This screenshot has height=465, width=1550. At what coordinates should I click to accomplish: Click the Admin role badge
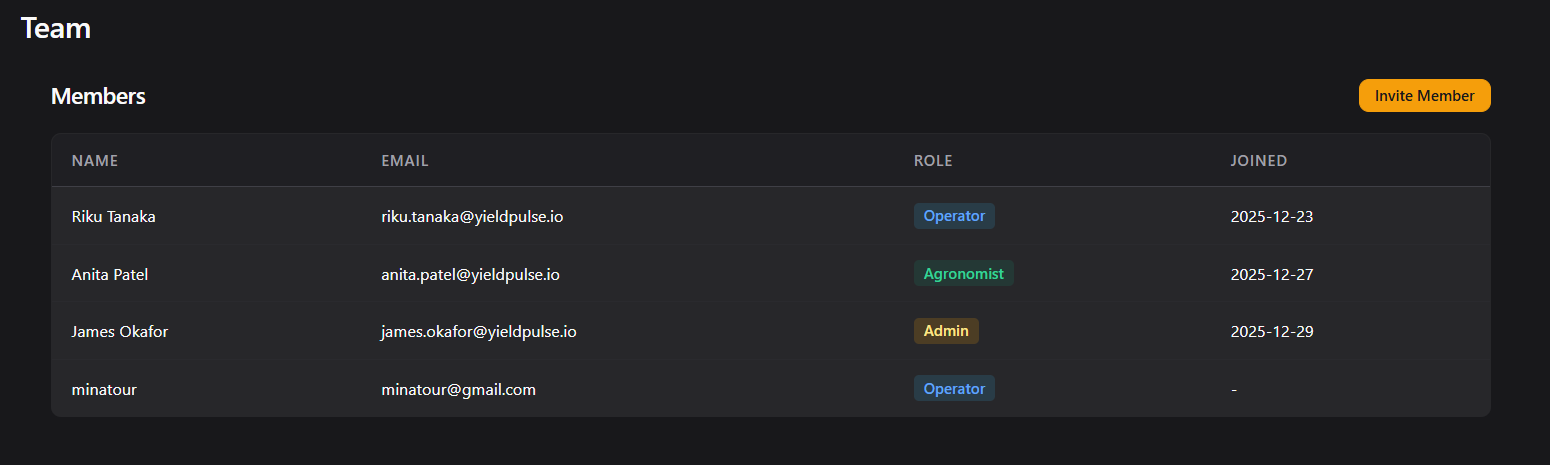946,331
